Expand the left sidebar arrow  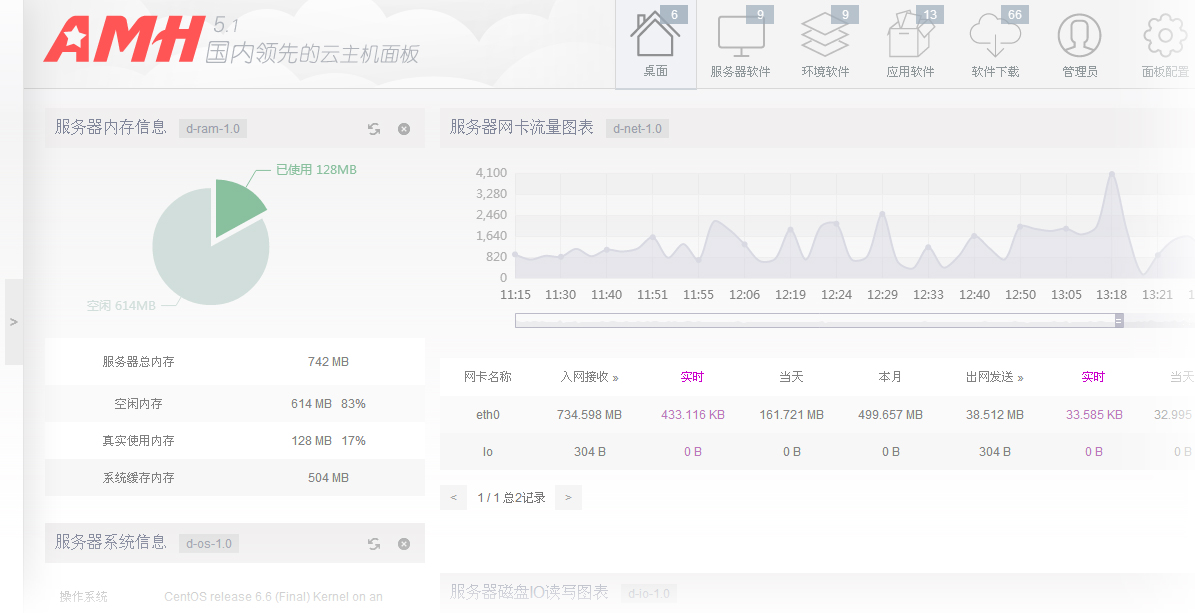[13, 322]
